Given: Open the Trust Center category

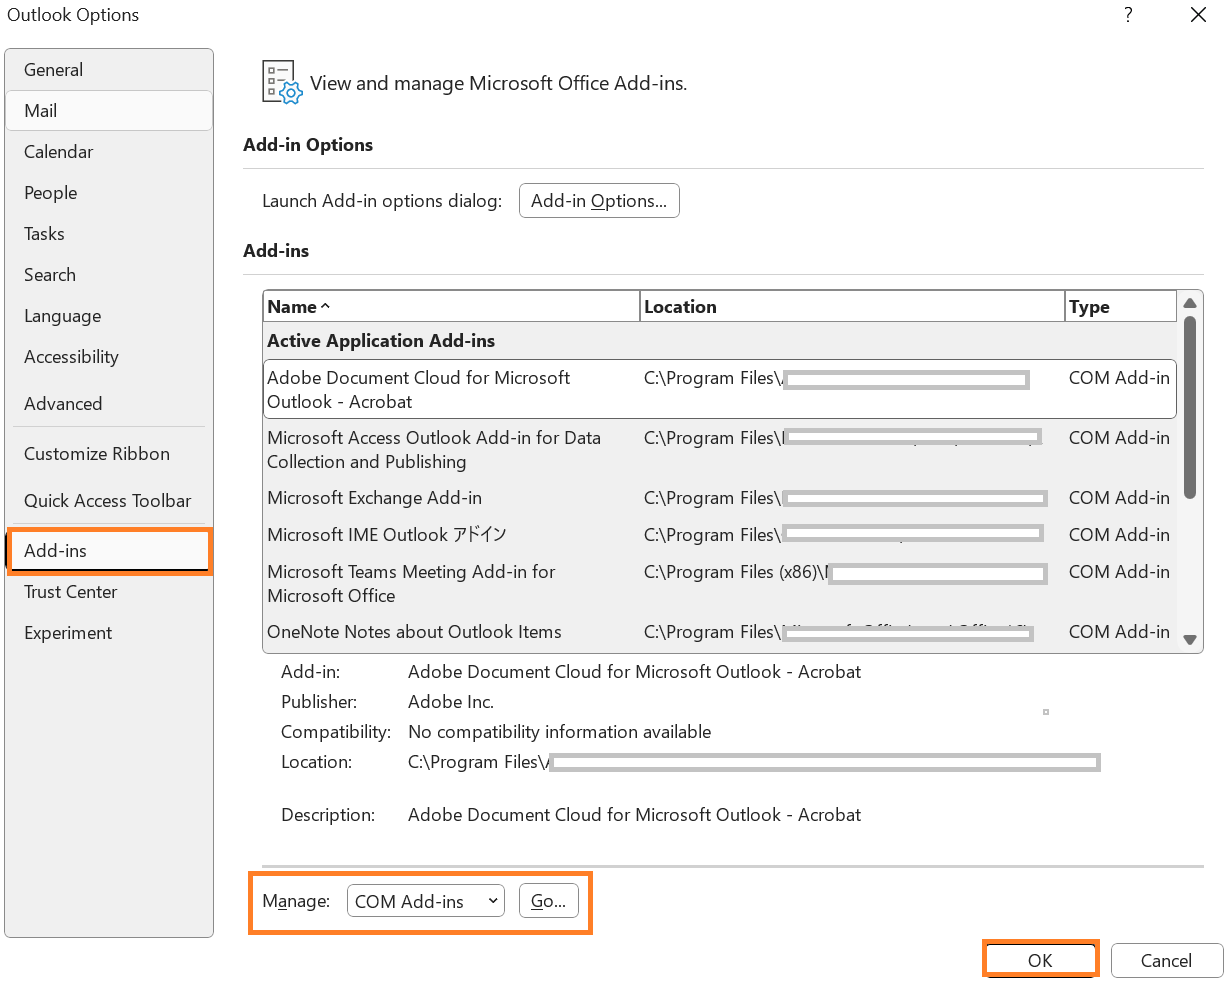Looking at the screenshot, I should [x=109, y=592].
